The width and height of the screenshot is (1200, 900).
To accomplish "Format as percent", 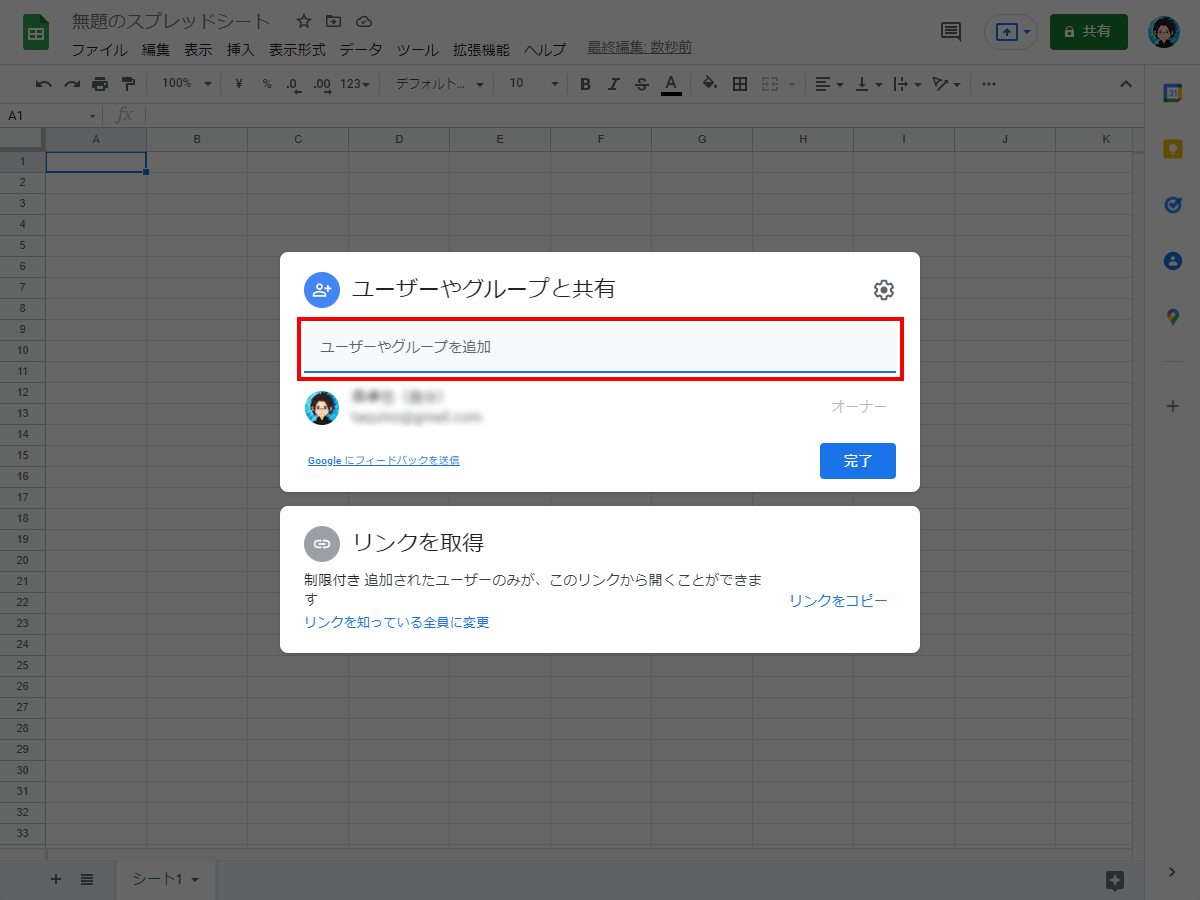I will click(x=267, y=84).
